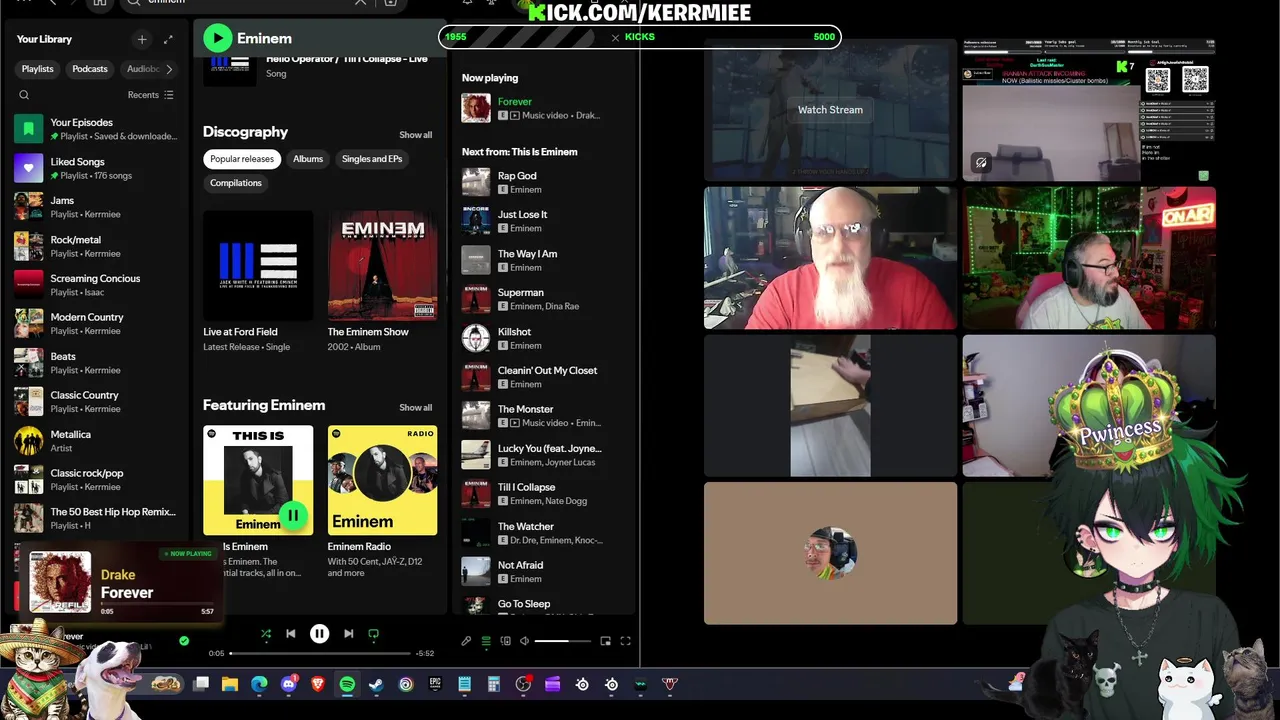
Task: Select the Singles and EPs filter
Action: 372,159
